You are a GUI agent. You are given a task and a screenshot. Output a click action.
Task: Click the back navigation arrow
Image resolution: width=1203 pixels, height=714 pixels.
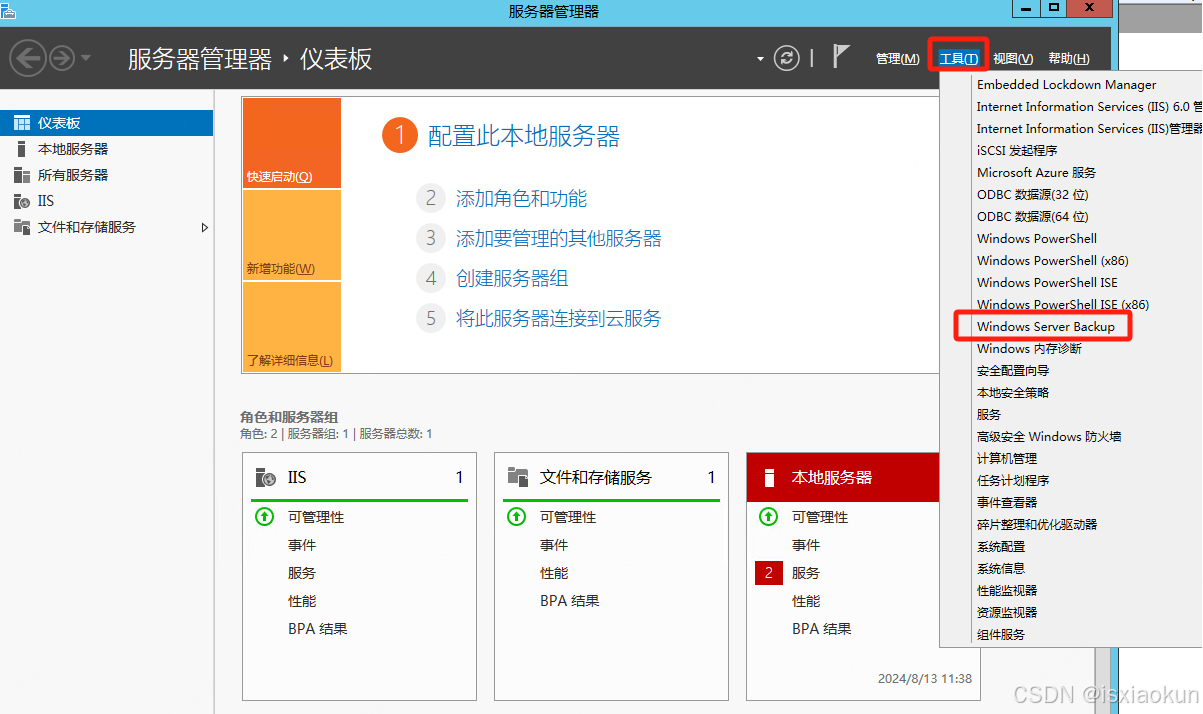coord(28,57)
